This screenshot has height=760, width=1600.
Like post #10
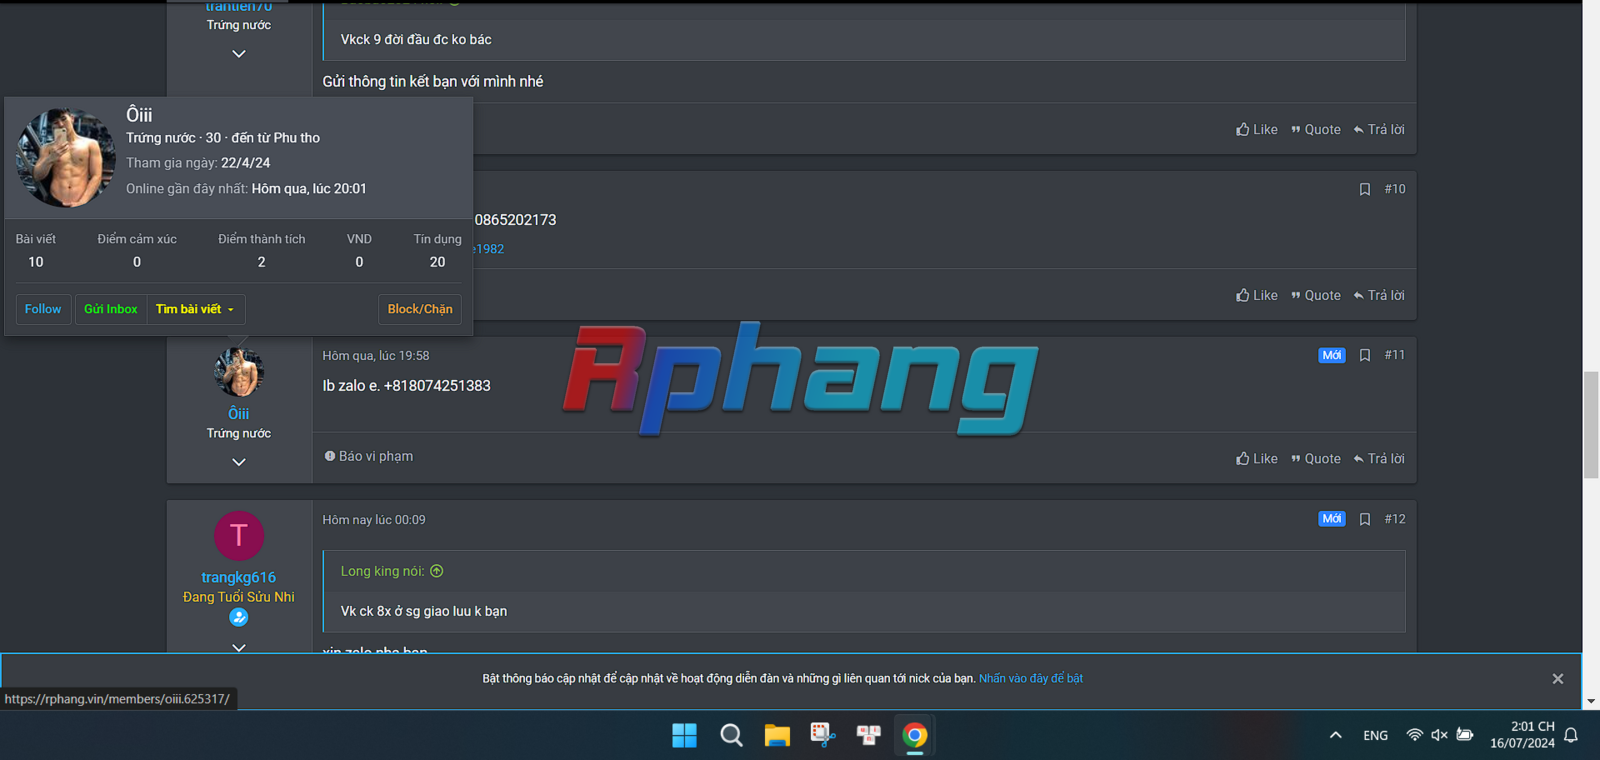[1257, 295]
